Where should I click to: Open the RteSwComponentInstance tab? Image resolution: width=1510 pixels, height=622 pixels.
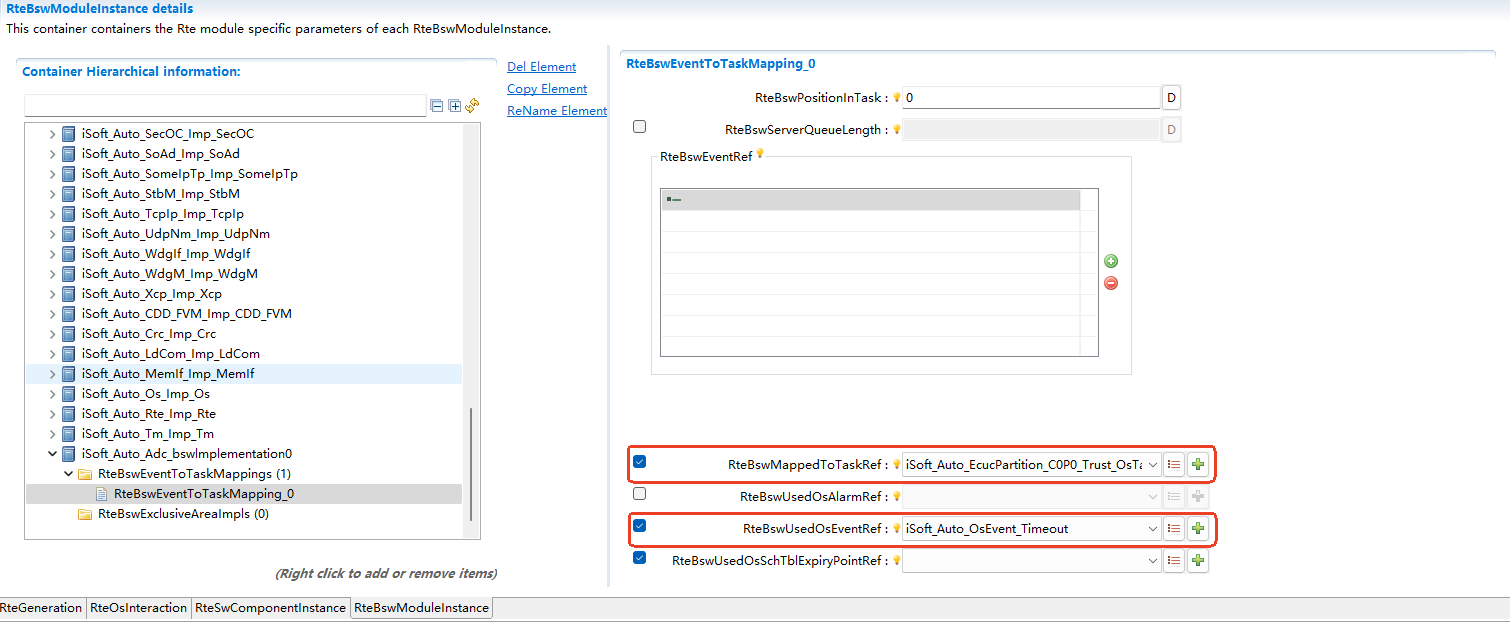271,608
